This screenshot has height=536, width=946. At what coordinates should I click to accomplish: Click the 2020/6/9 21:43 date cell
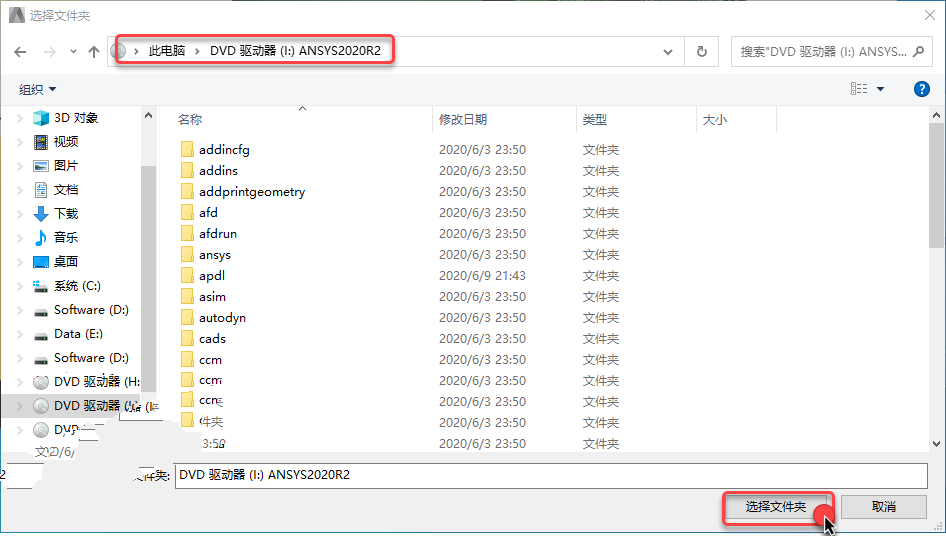click(x=482, y=276)
